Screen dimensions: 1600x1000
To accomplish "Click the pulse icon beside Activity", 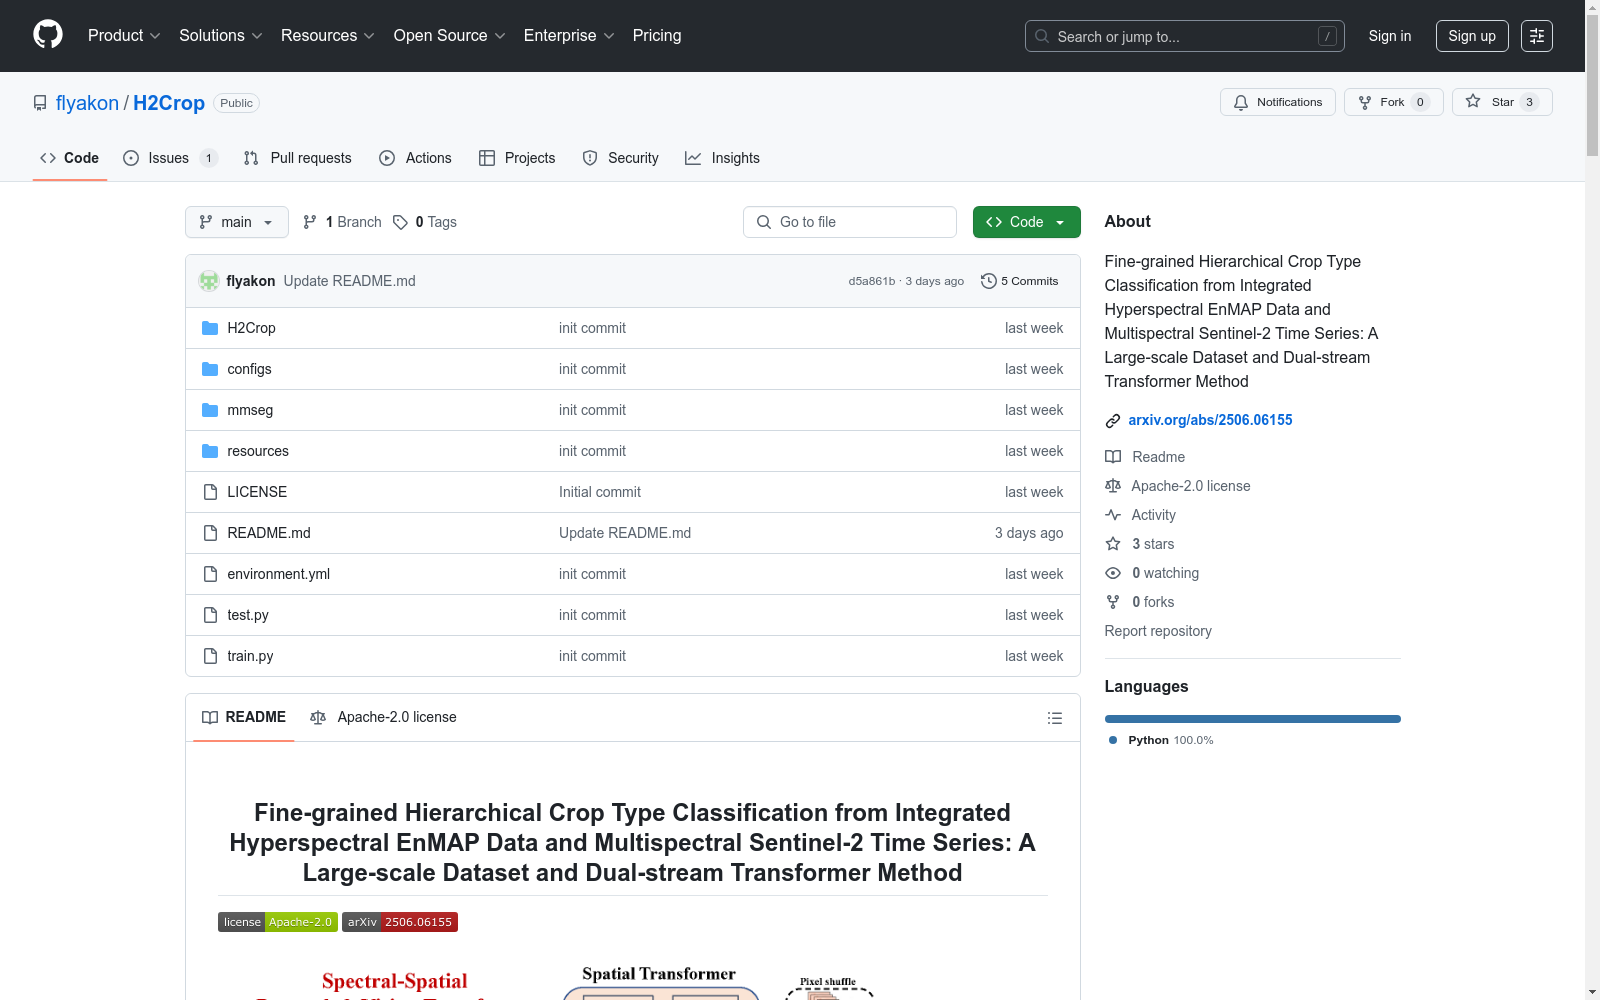I will pos(1113,515).
